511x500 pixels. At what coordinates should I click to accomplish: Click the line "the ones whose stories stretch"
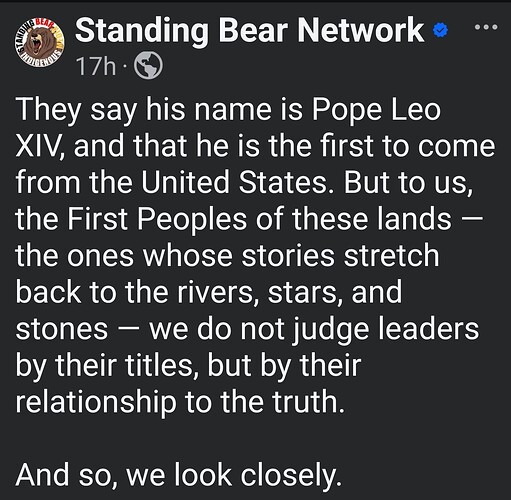[227, 255]
